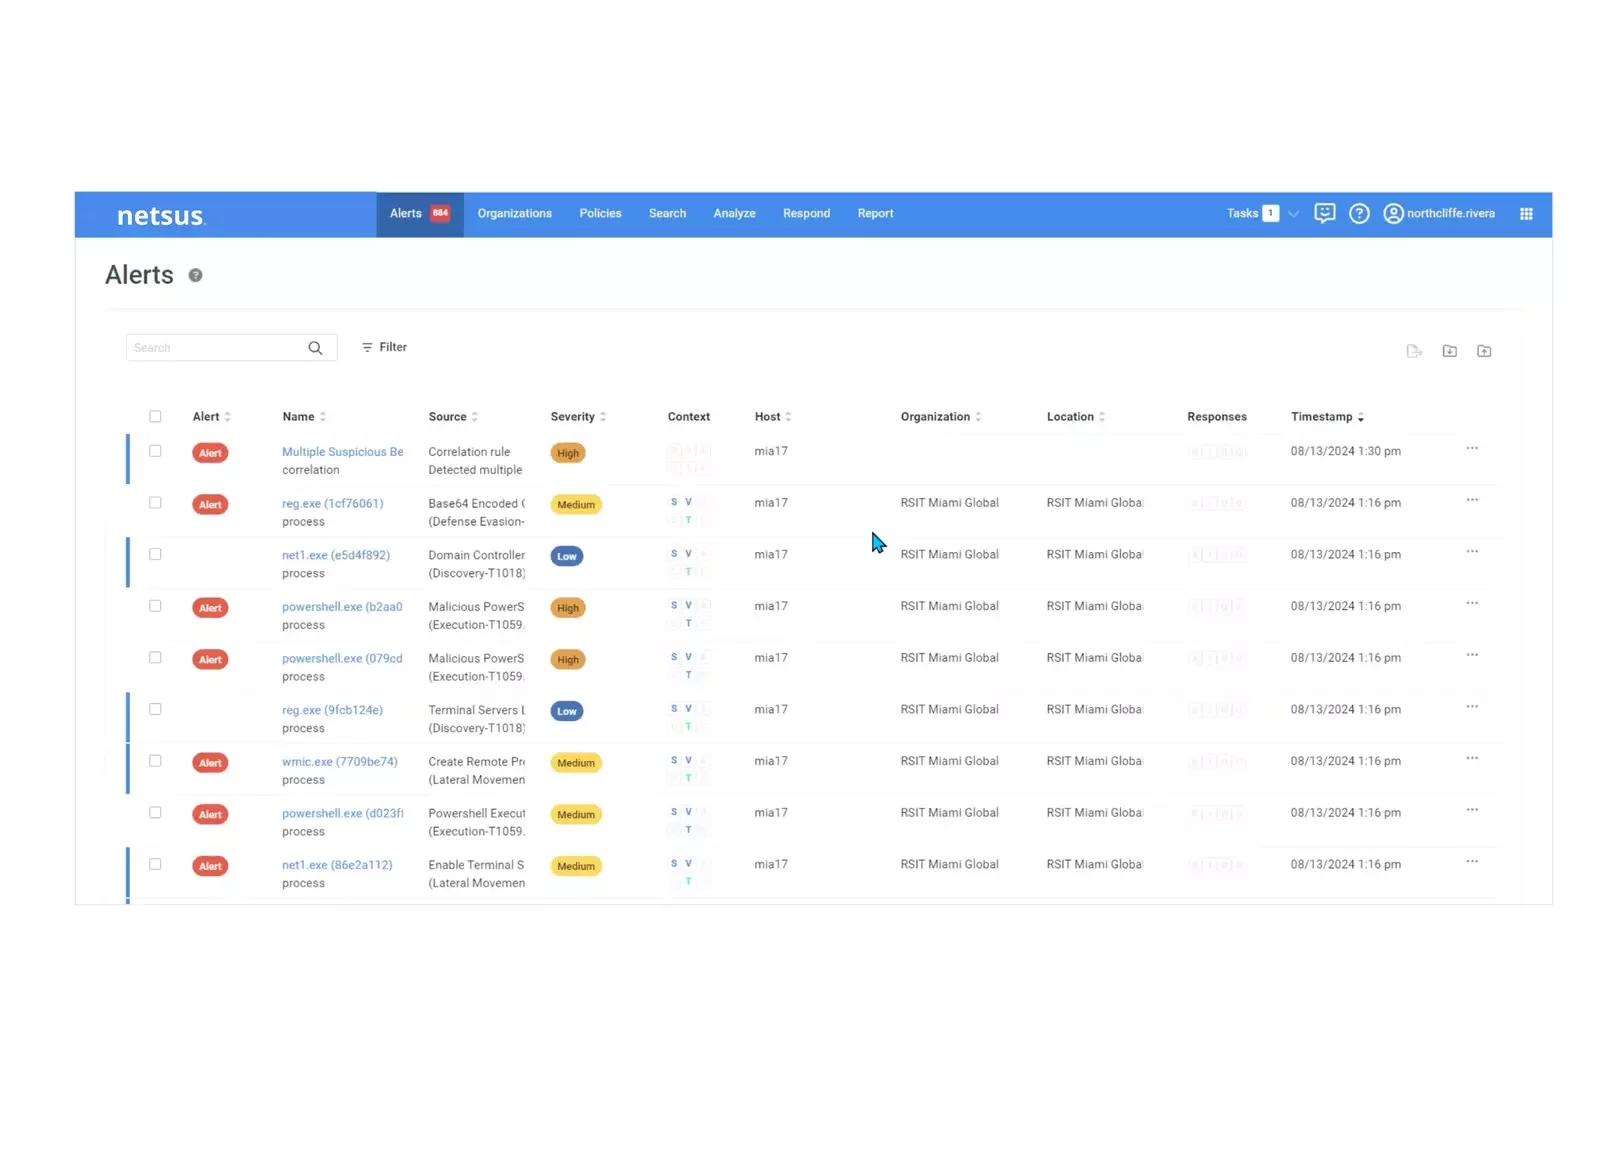Expand the Tasks dropdown chevron
The image size is (1600, 1152).
pyautogui.click(x=1293, y=214)
